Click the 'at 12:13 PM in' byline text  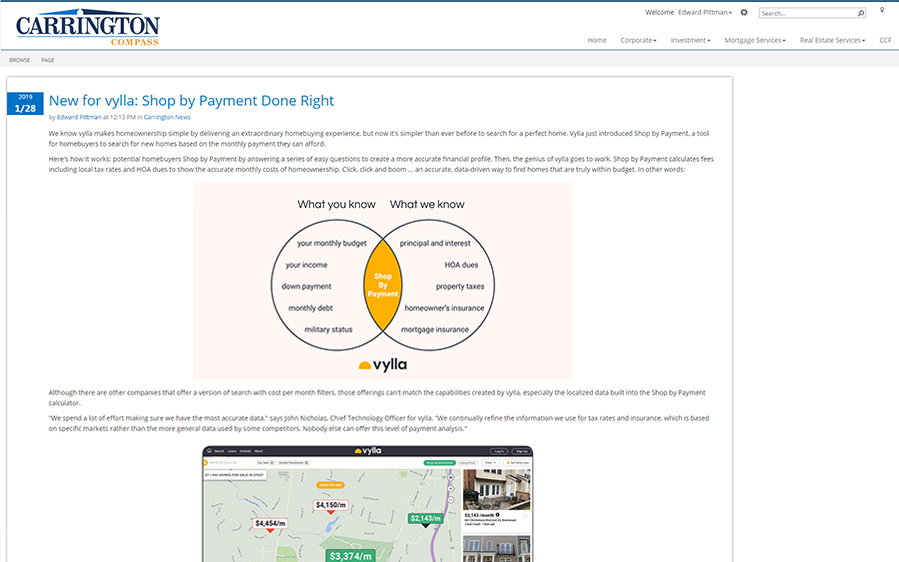(x=122, y=117)
